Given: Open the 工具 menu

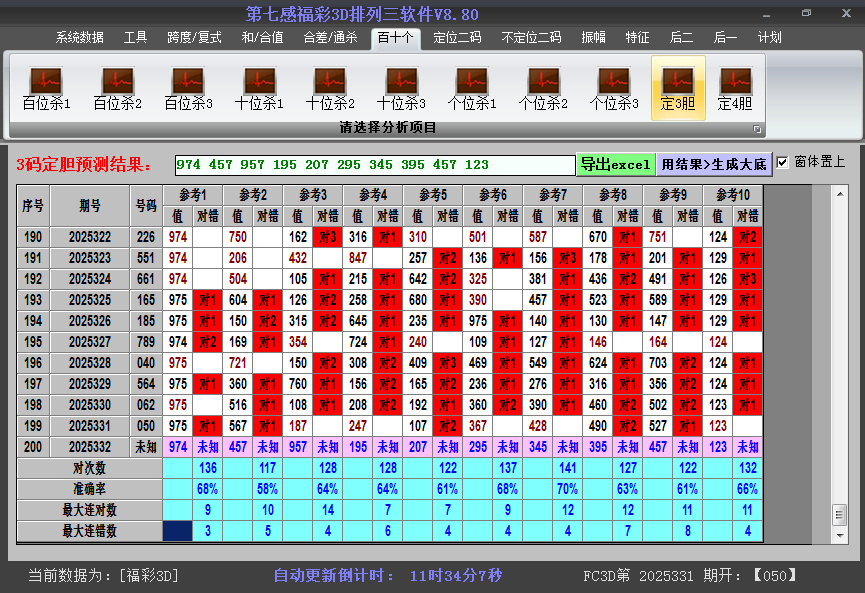Looking at the screenshot, I should 135,37.
